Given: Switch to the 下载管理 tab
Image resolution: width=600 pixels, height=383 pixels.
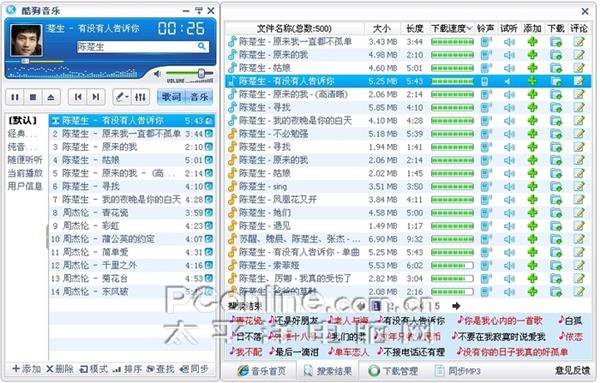Looking at the screenshot, I should (x=393, y=370).
